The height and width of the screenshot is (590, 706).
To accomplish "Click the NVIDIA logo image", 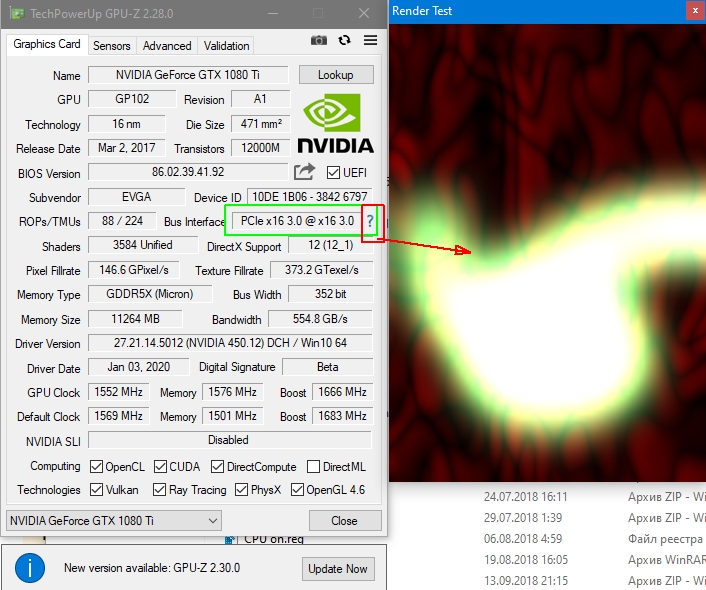I will tap(336, 123).
